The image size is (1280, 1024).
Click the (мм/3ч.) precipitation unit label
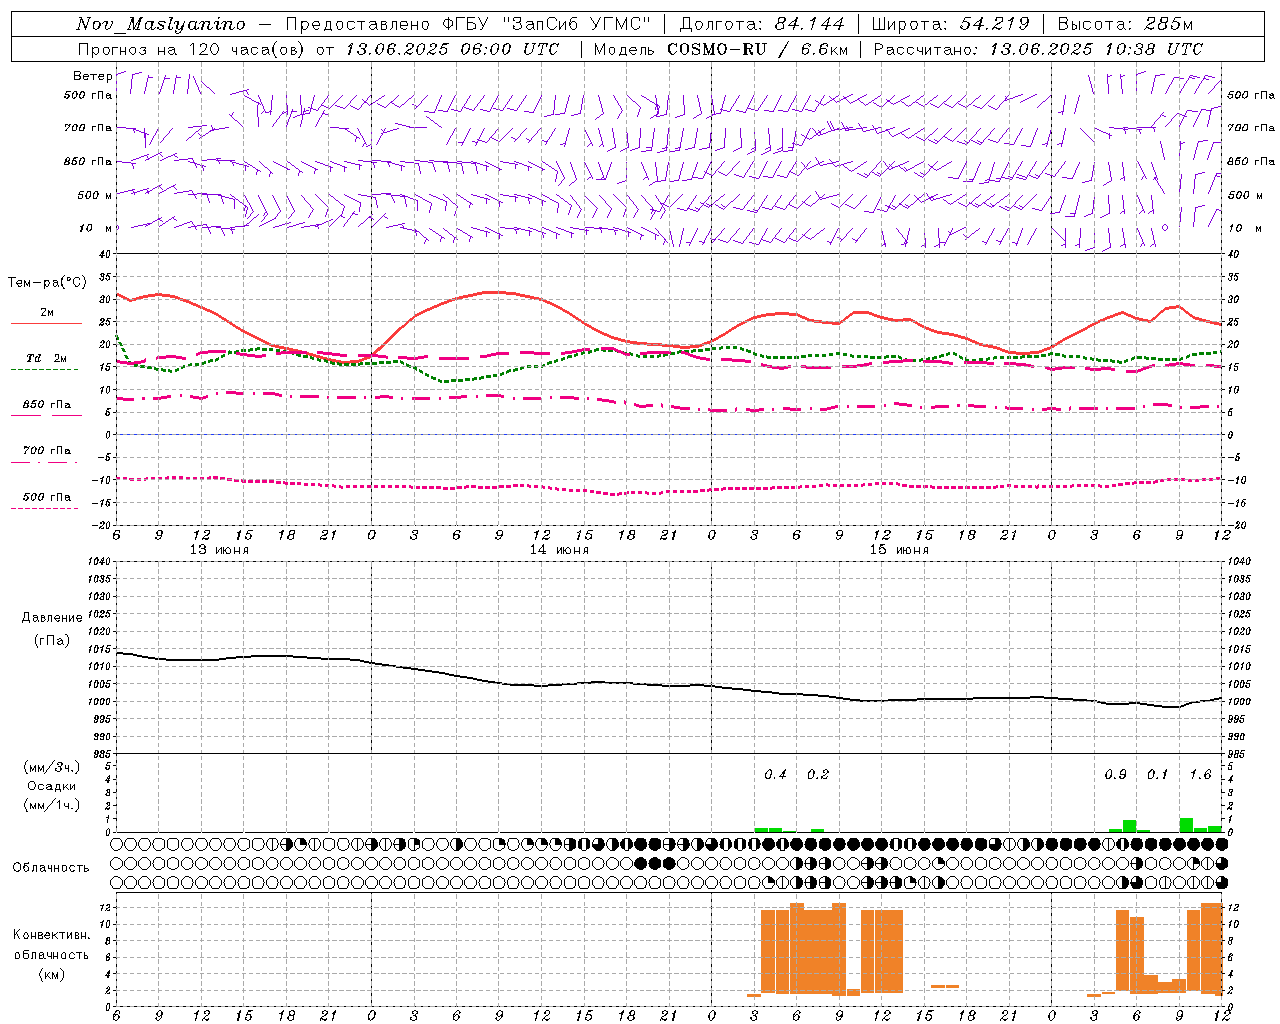tap(51, 767)
